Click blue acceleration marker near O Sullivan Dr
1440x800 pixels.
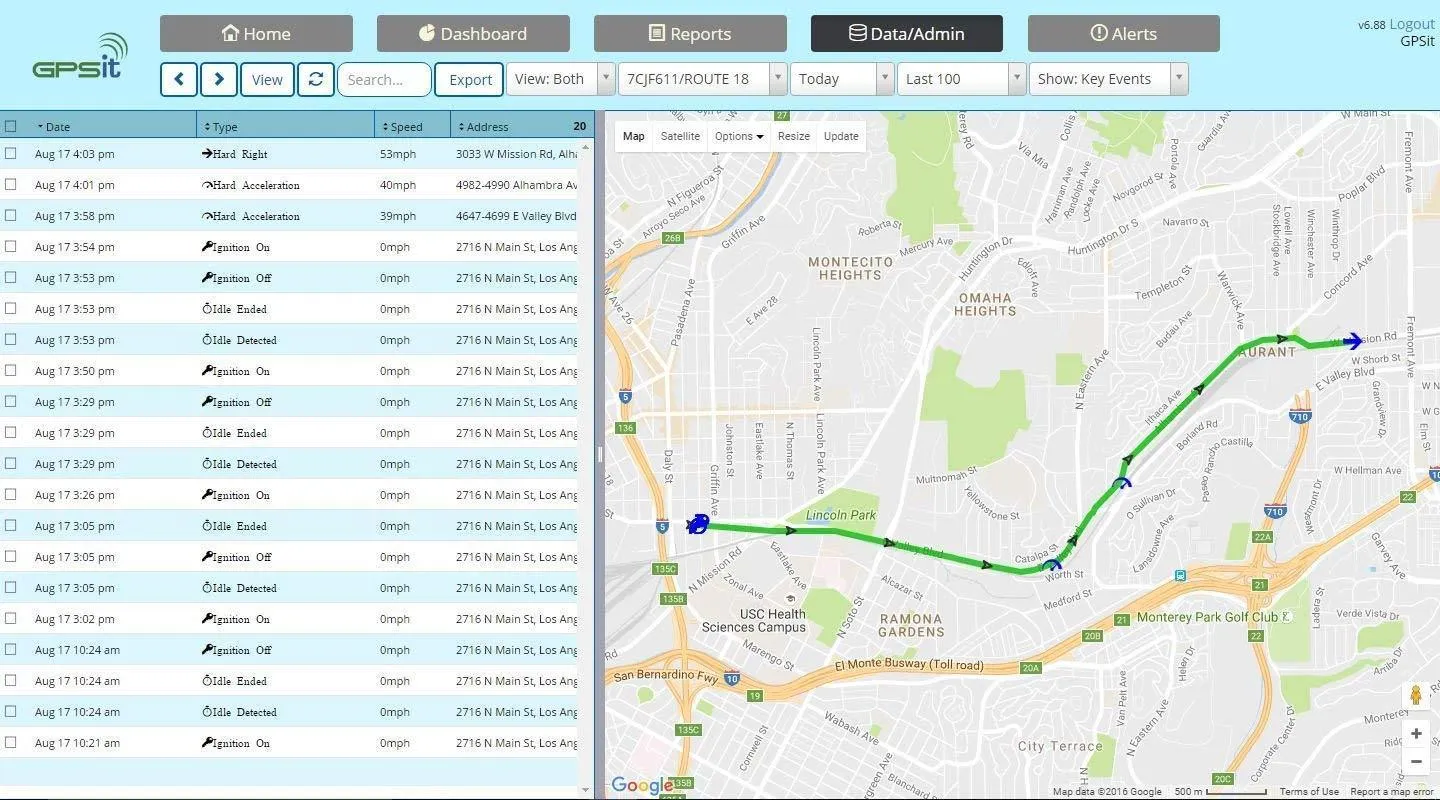click(1122, 482)
